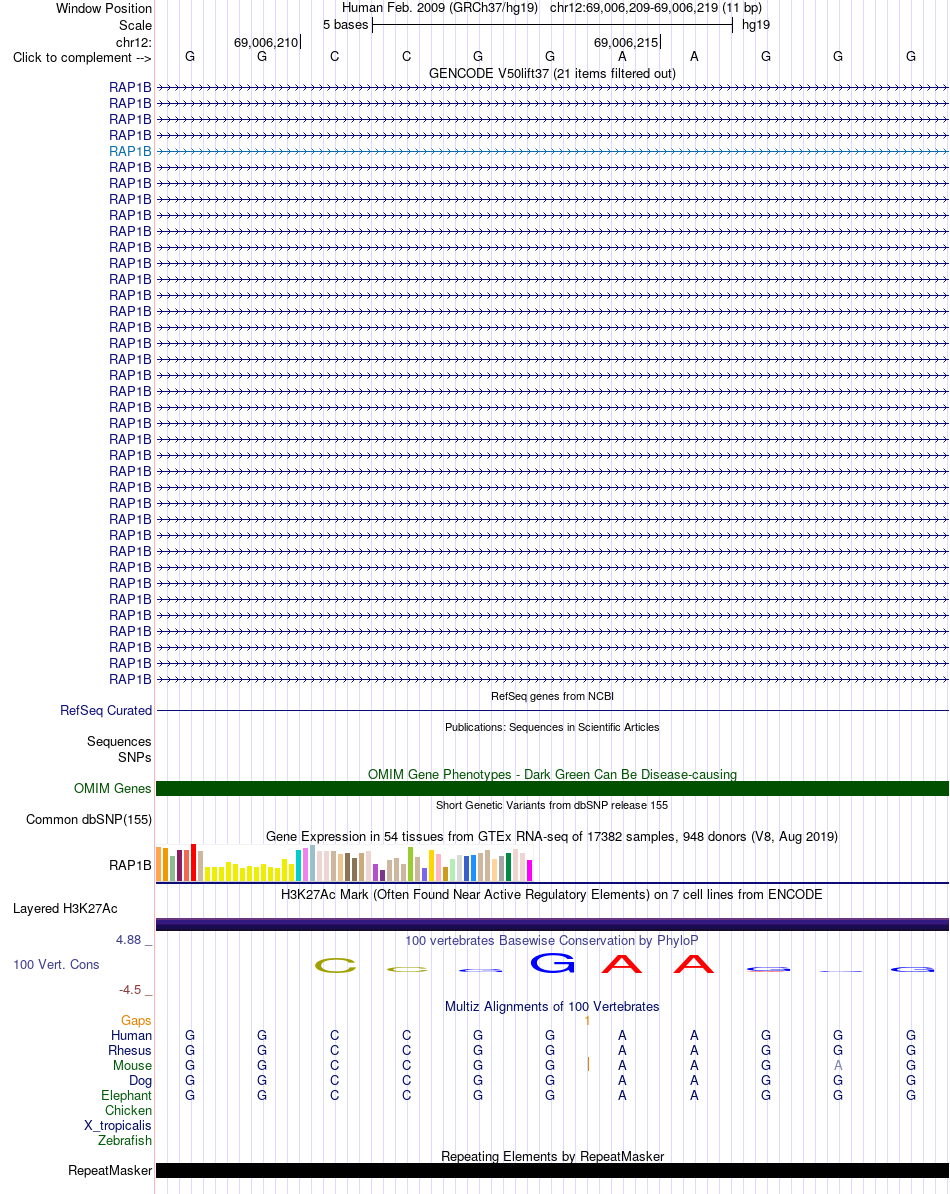Click the light-blue highlighted RAP1B transcript label
950x1194 pixels.
[x=130, y=152]
